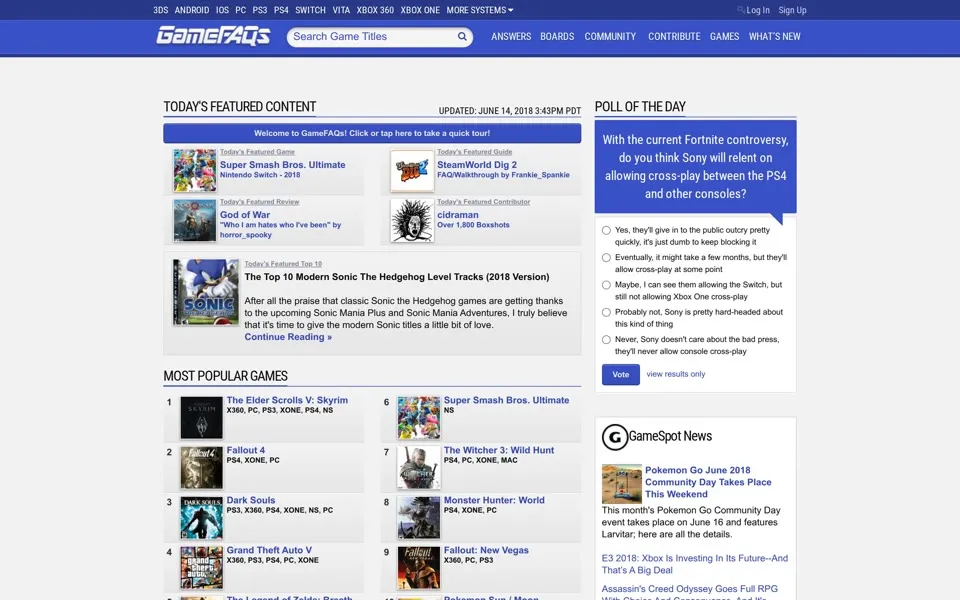Open the Contribute menu

[x=674, y=37]
